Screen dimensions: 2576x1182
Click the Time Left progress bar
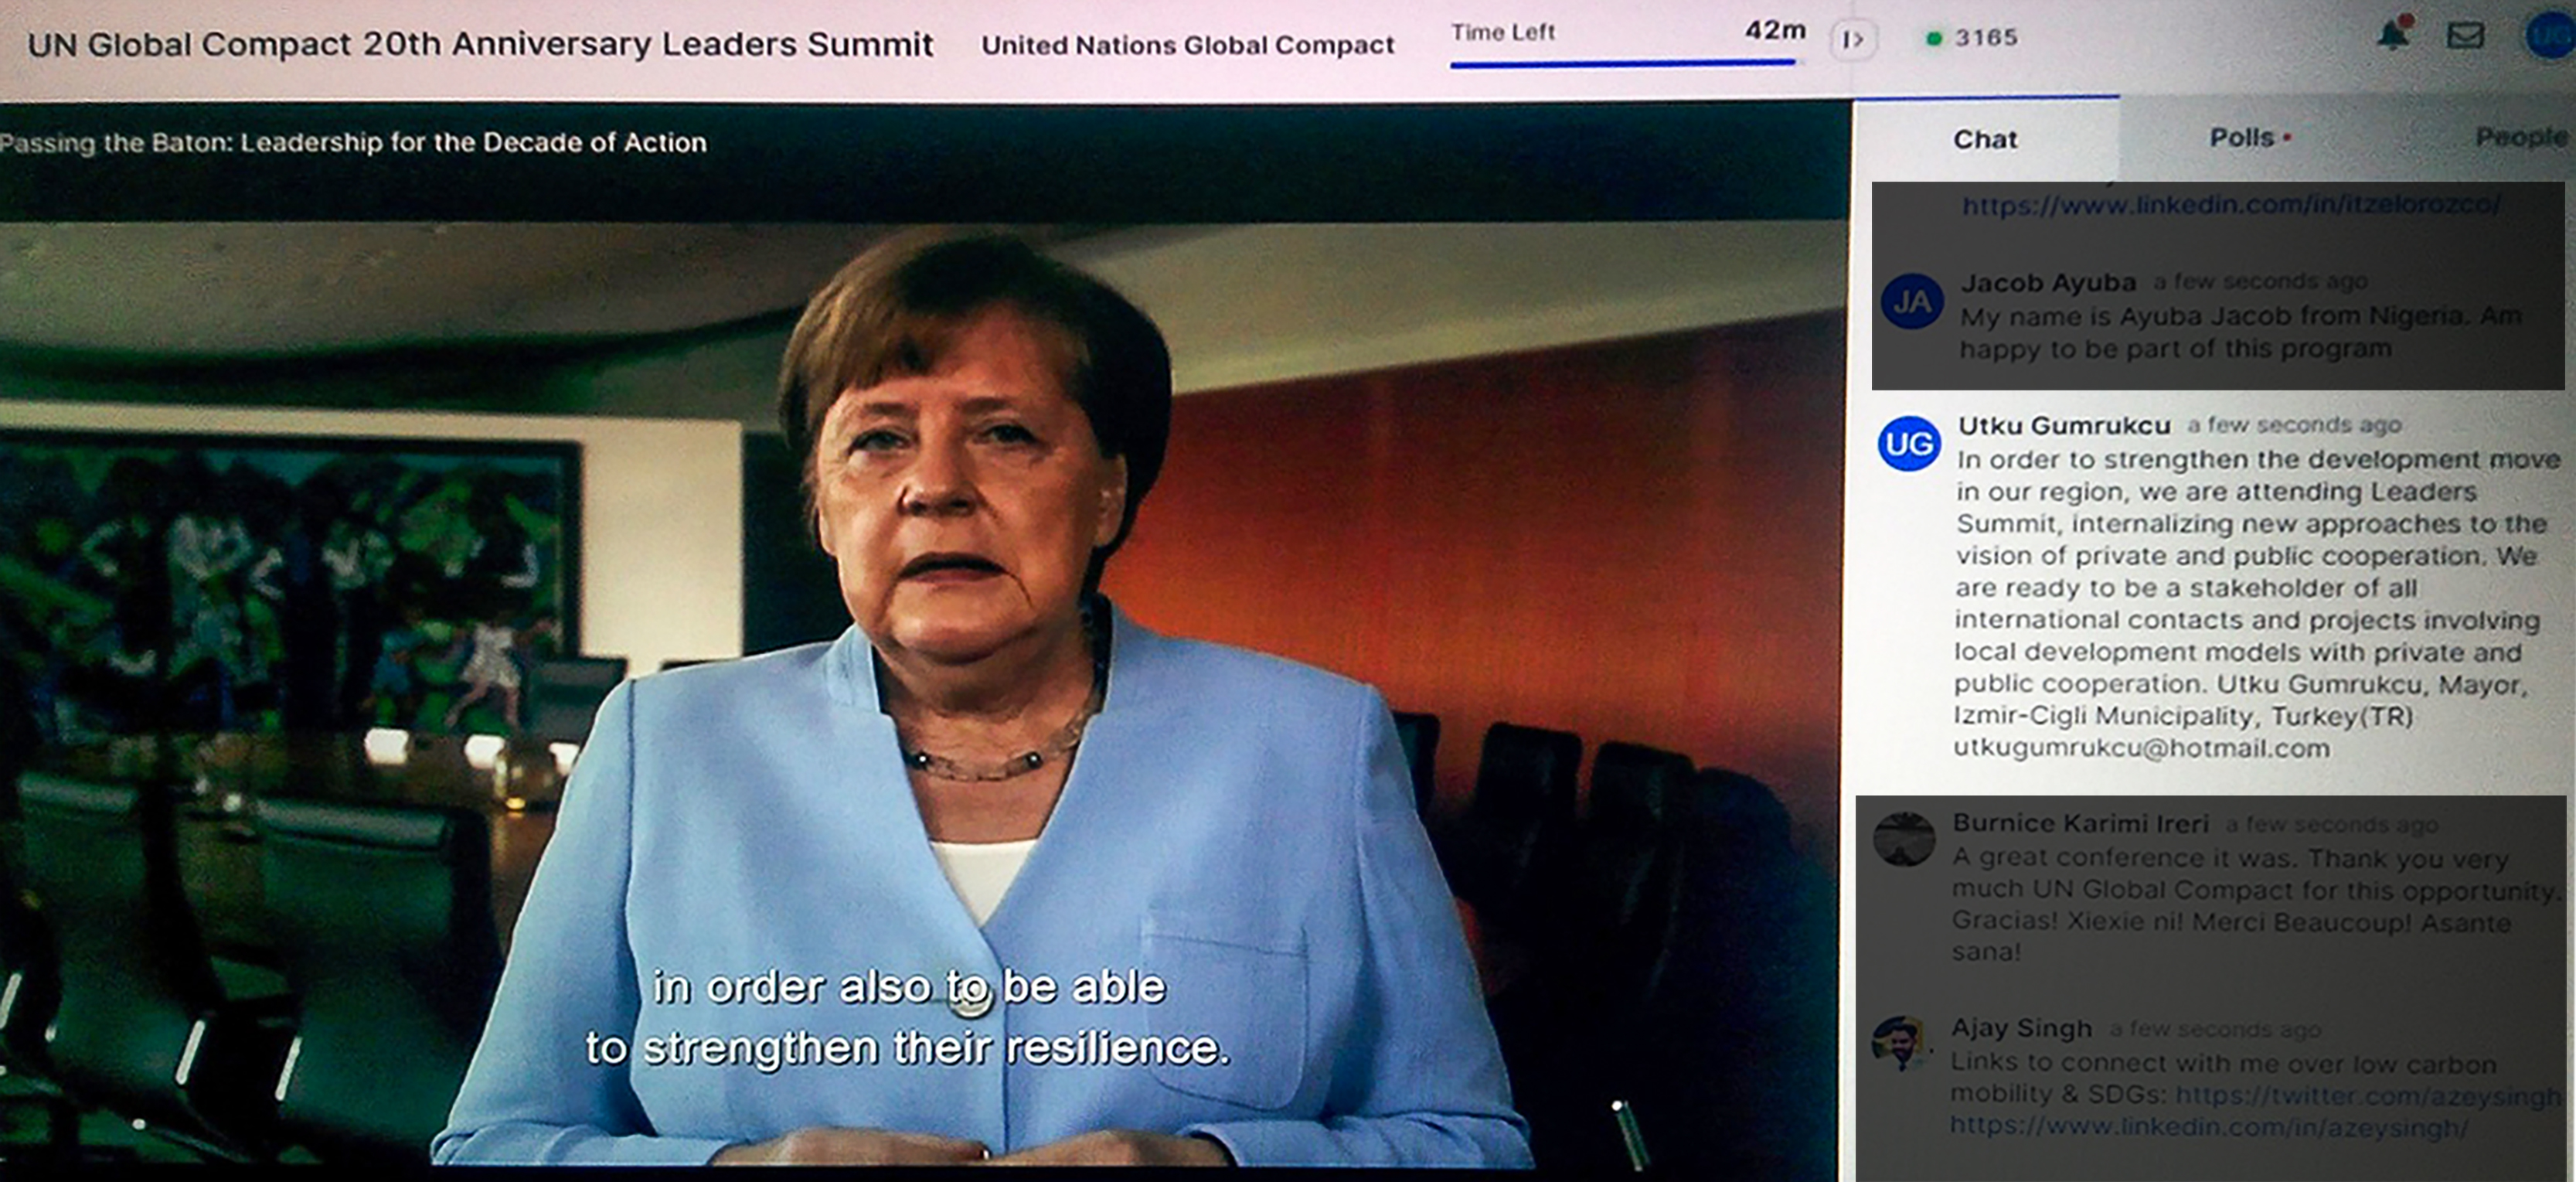click(1622, 63)
